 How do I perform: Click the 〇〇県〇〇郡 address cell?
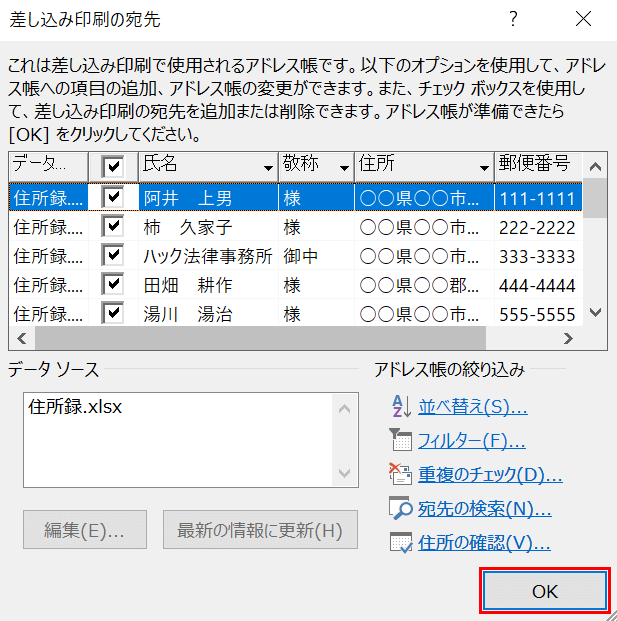(x=424, y=285)
